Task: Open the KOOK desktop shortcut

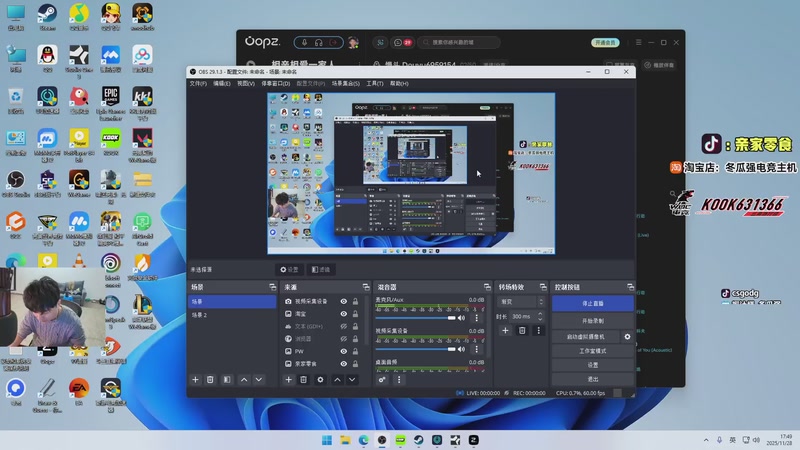Action: (x=111, y=142)
